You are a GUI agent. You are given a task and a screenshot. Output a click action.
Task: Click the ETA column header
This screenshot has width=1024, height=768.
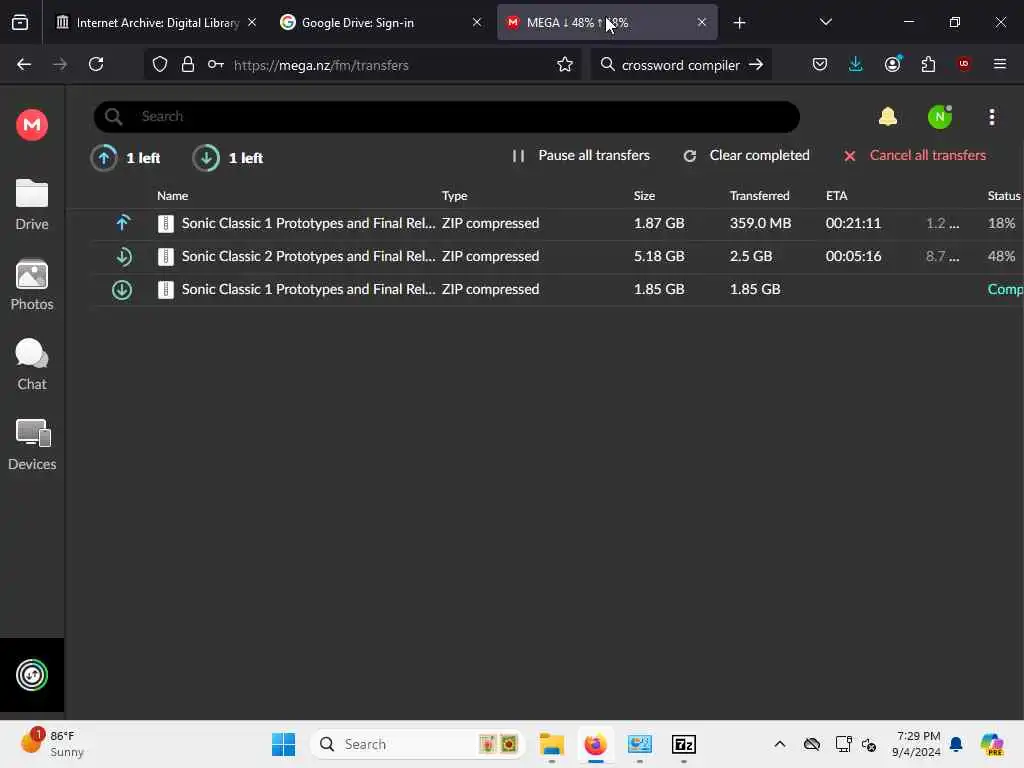coord(837,195)
